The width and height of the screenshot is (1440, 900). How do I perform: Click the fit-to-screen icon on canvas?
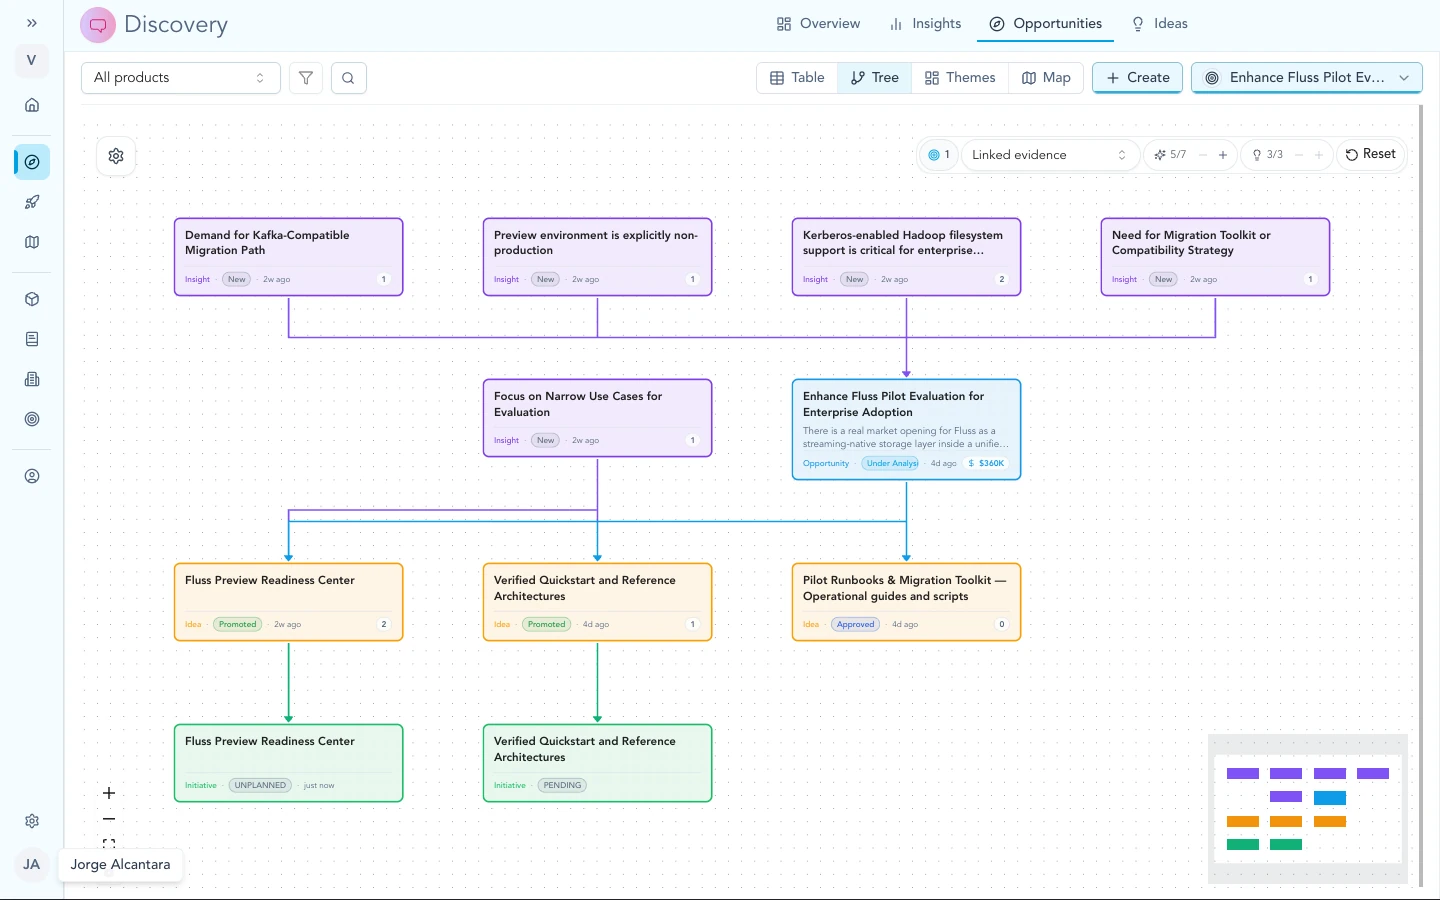pos(109,844)
